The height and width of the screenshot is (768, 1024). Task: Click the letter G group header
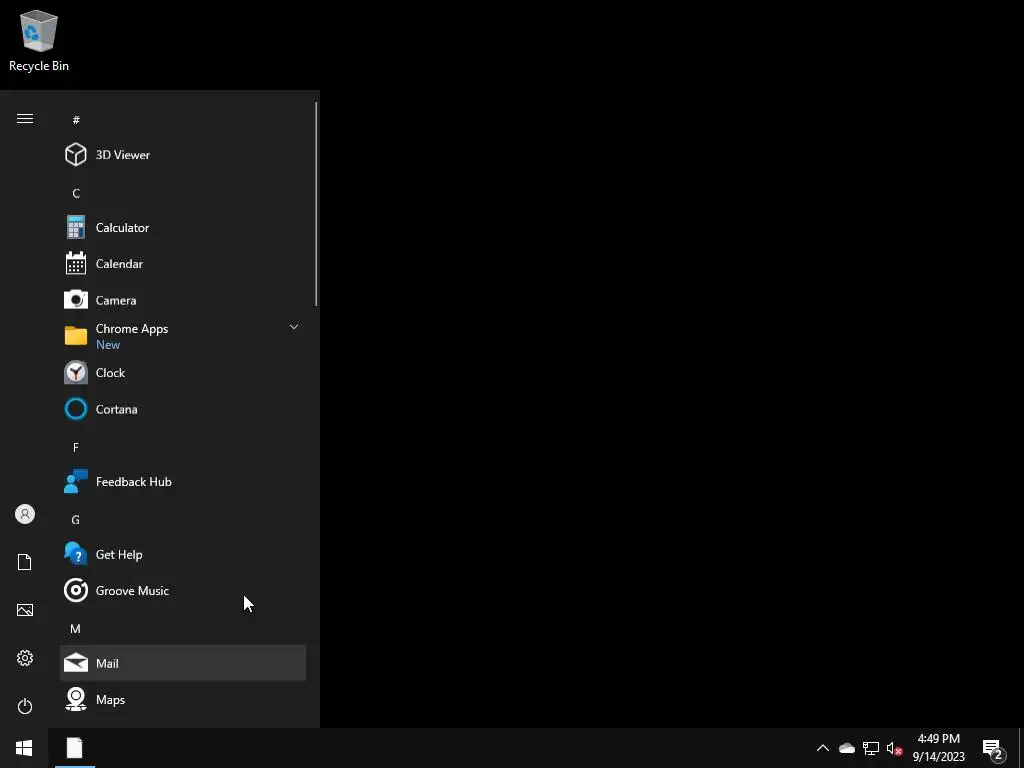pyautogui.click(x=75, y=520)
